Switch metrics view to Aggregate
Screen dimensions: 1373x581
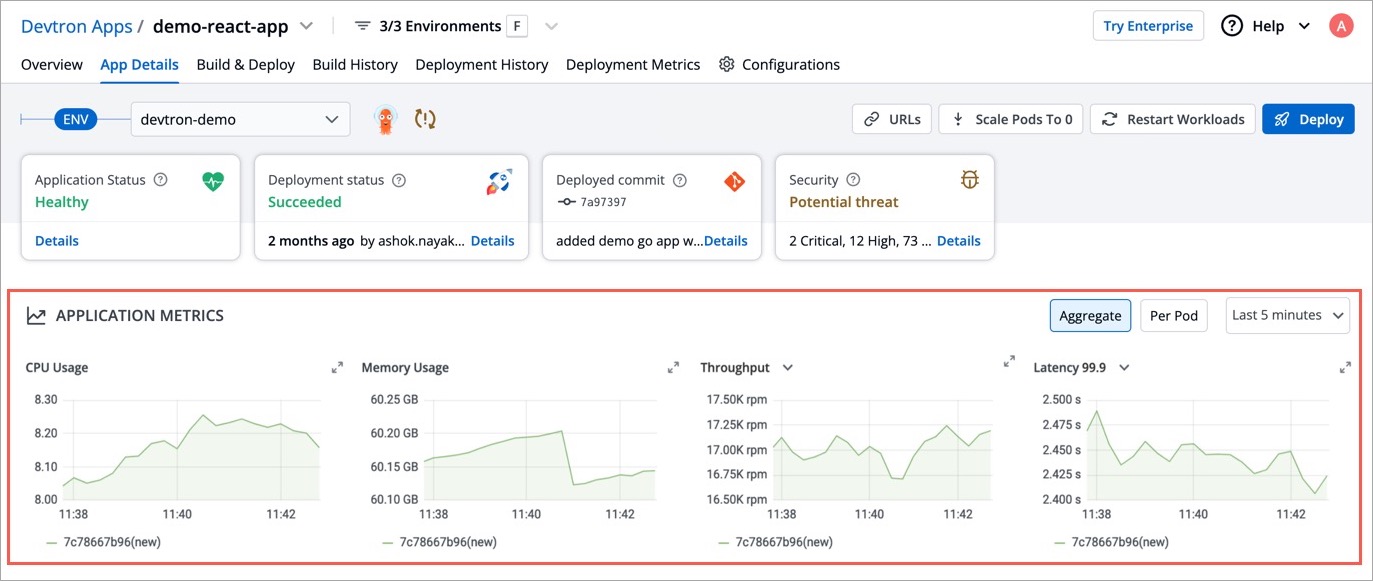tap(1090, 315)
